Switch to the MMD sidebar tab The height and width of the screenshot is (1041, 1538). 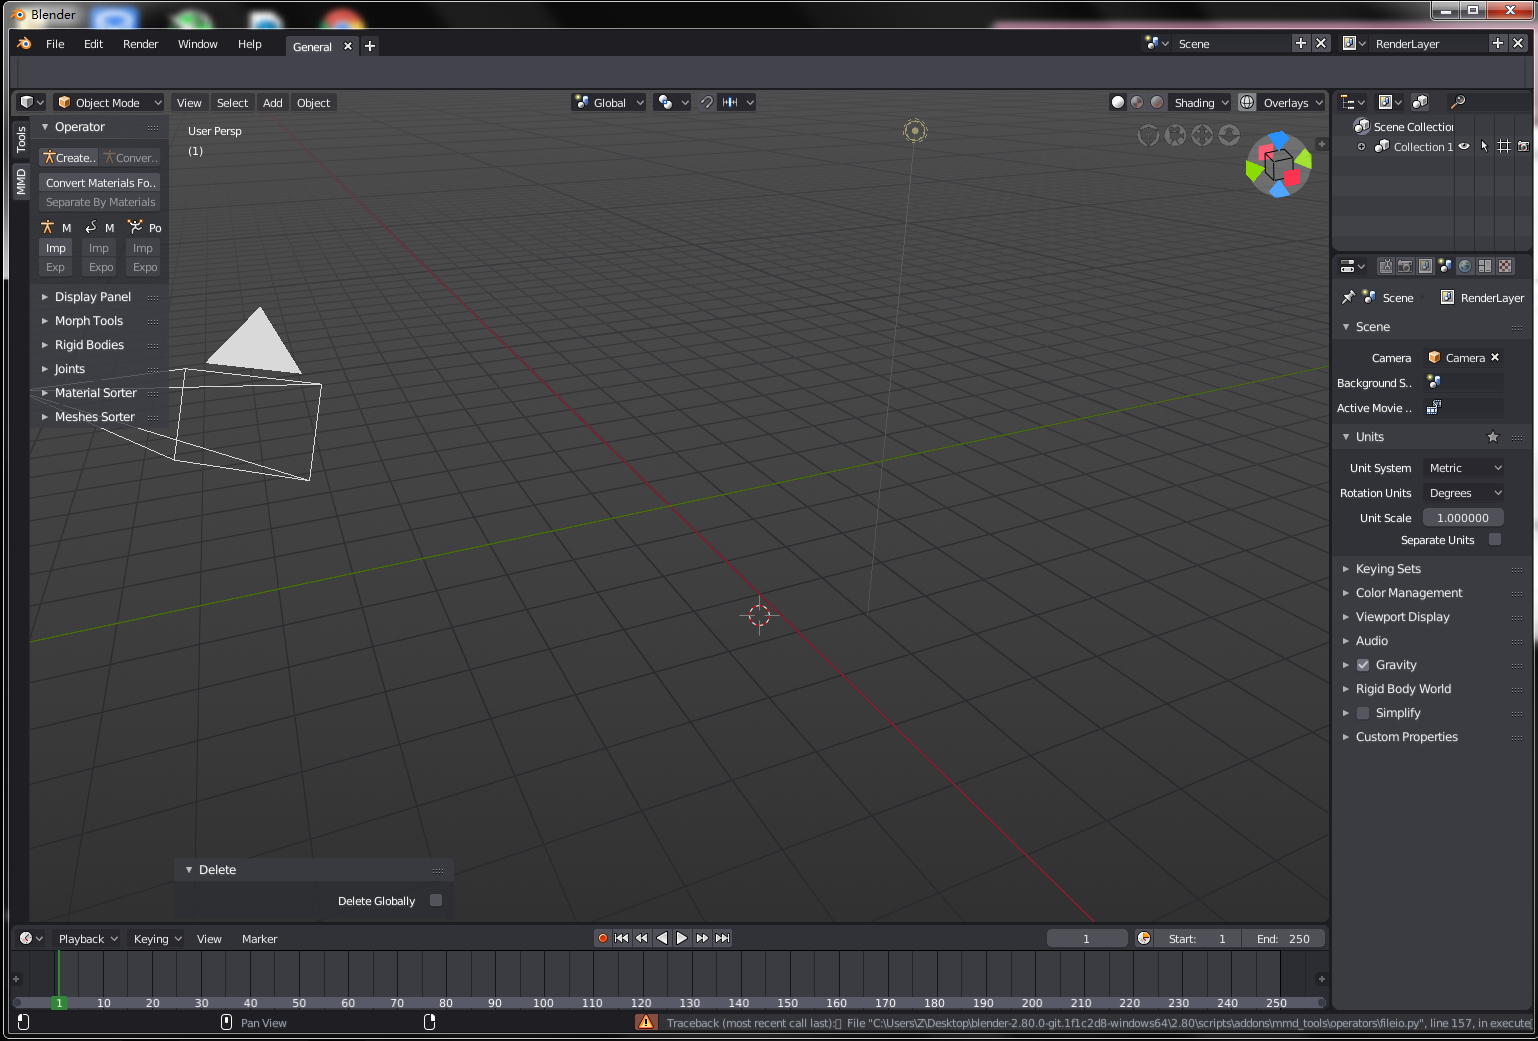click(21, 181)
